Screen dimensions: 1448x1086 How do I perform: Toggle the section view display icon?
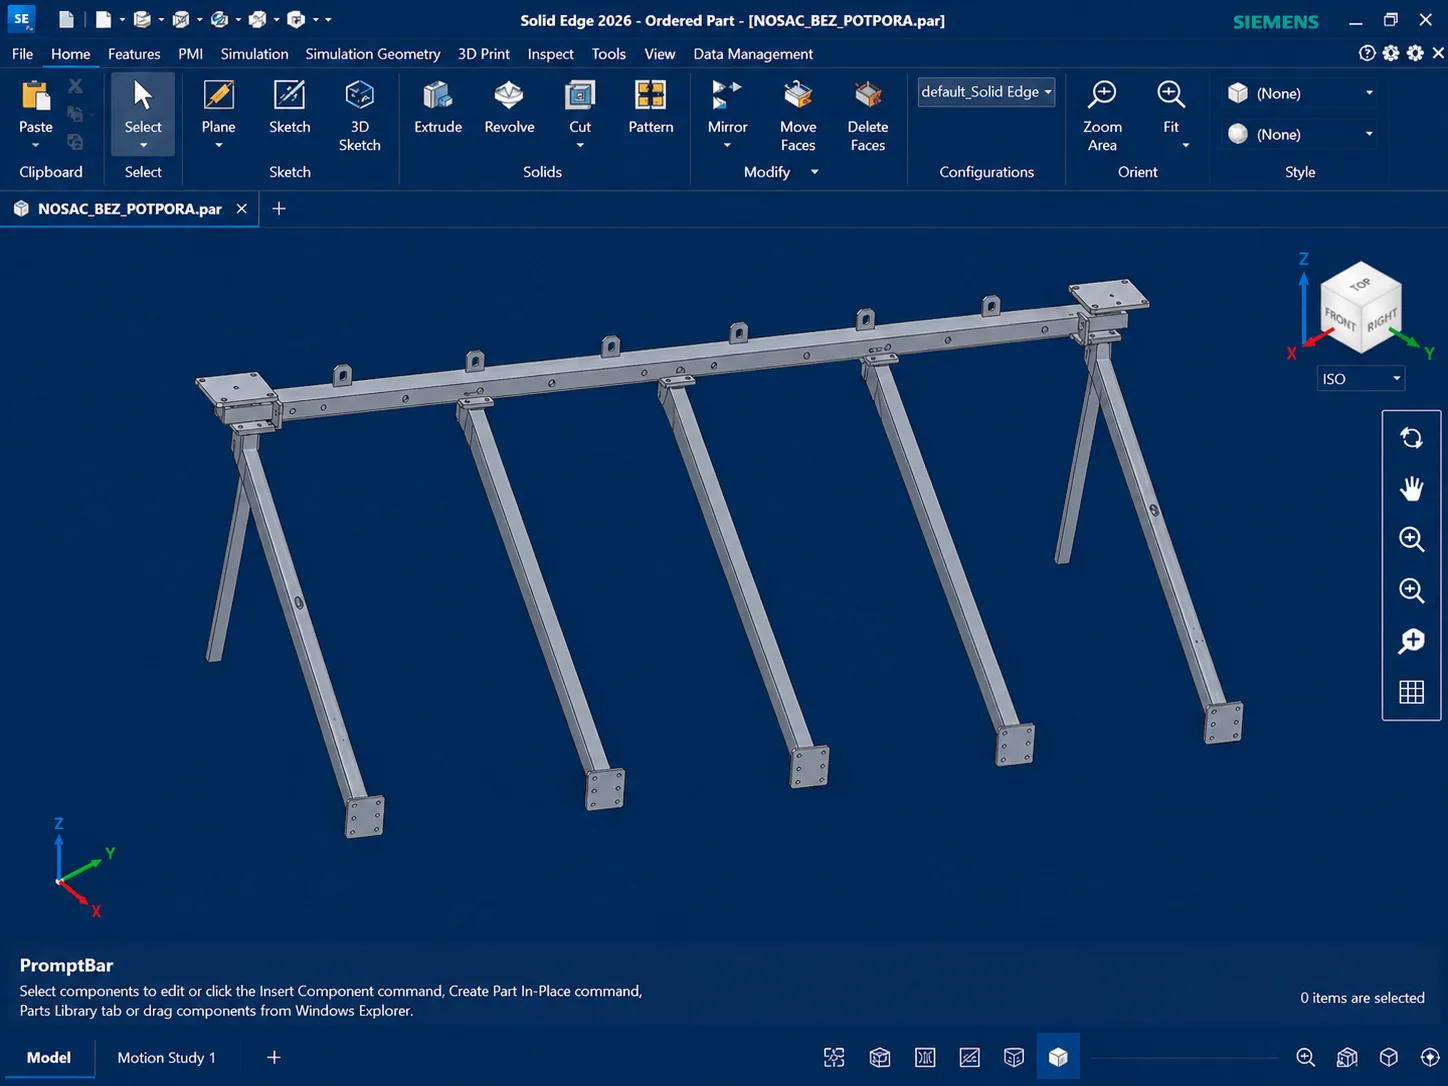pyautogui.click(x=925, y=1057)
